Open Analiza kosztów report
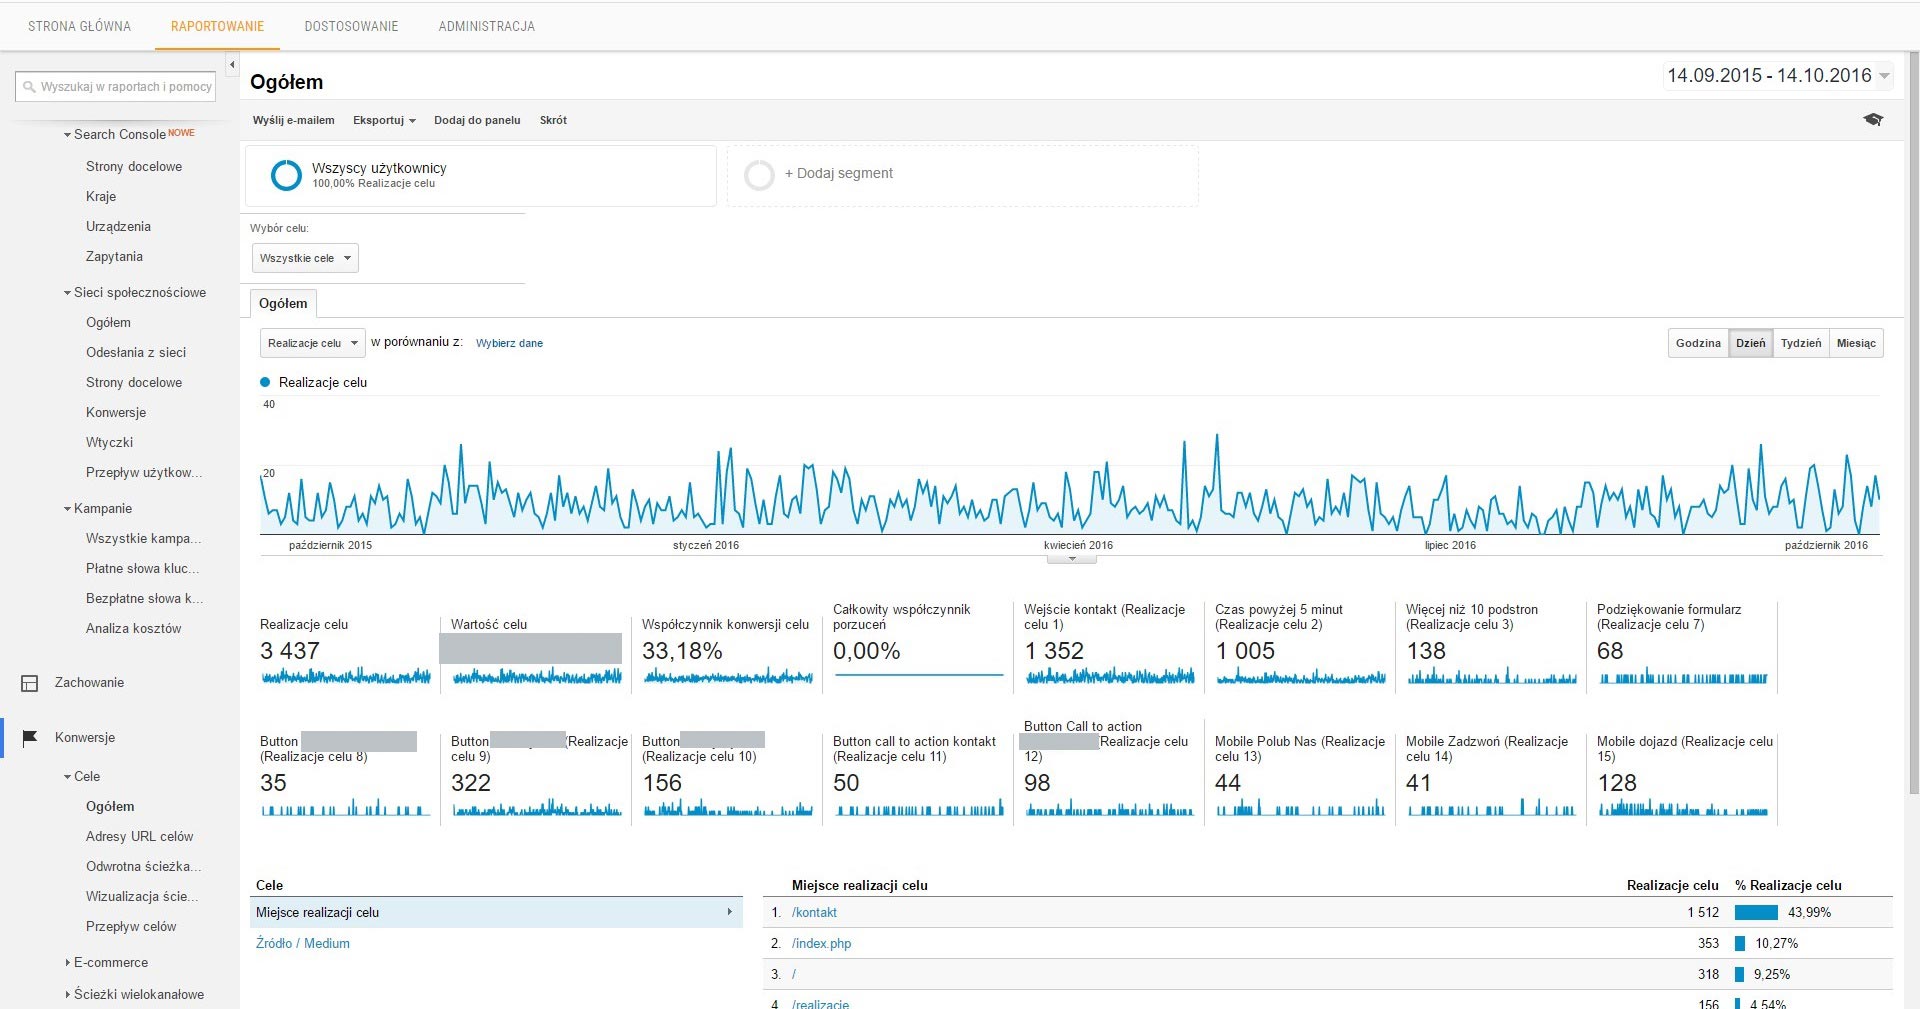Screen dimensions: 1920x1009 pyautogui.click(x=133, y=629)
